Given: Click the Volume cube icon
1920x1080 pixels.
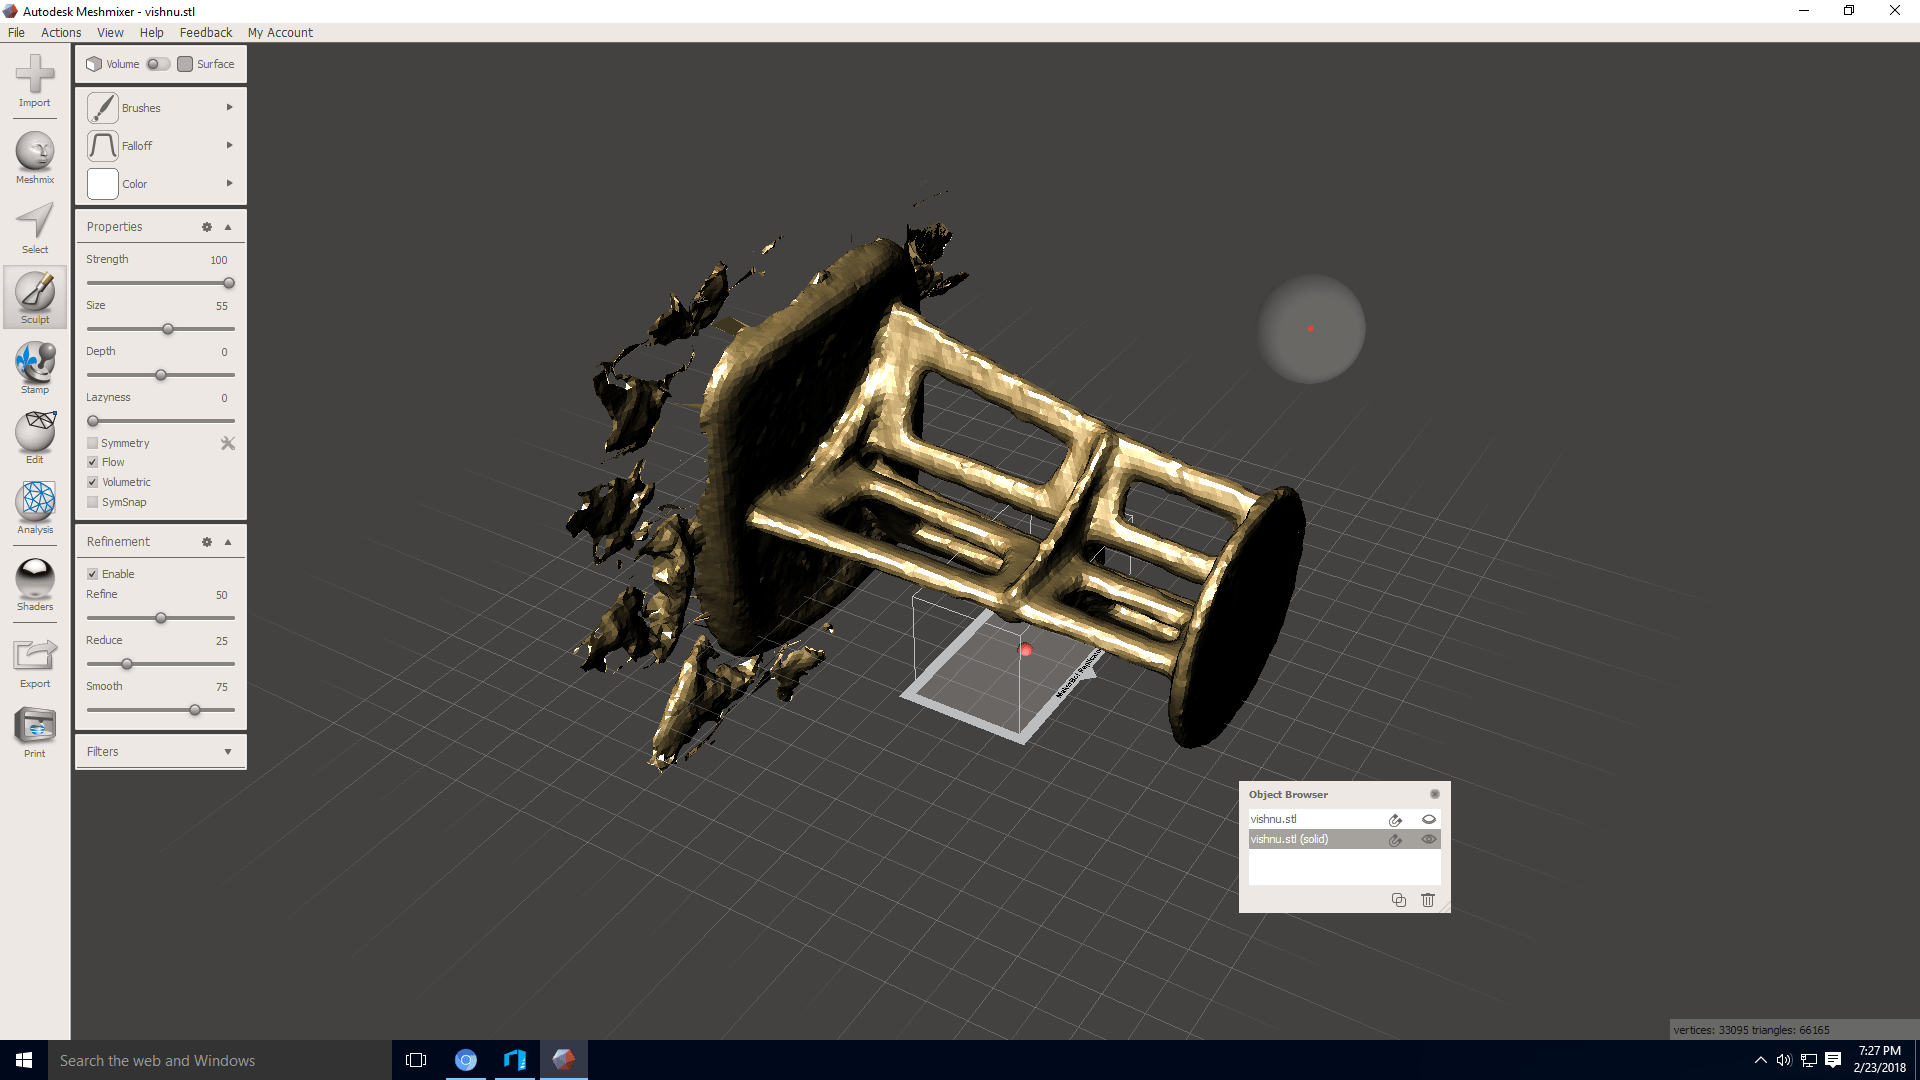Looking at the screenshot, I should point(94,64).
